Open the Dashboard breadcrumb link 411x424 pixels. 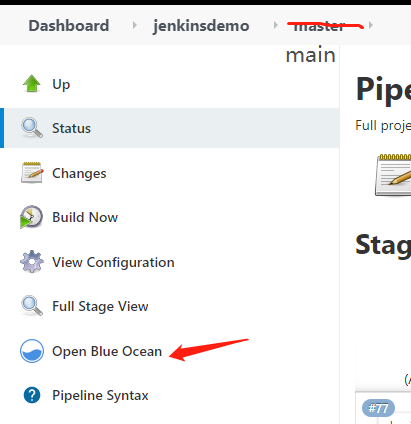tap(69, 26)
